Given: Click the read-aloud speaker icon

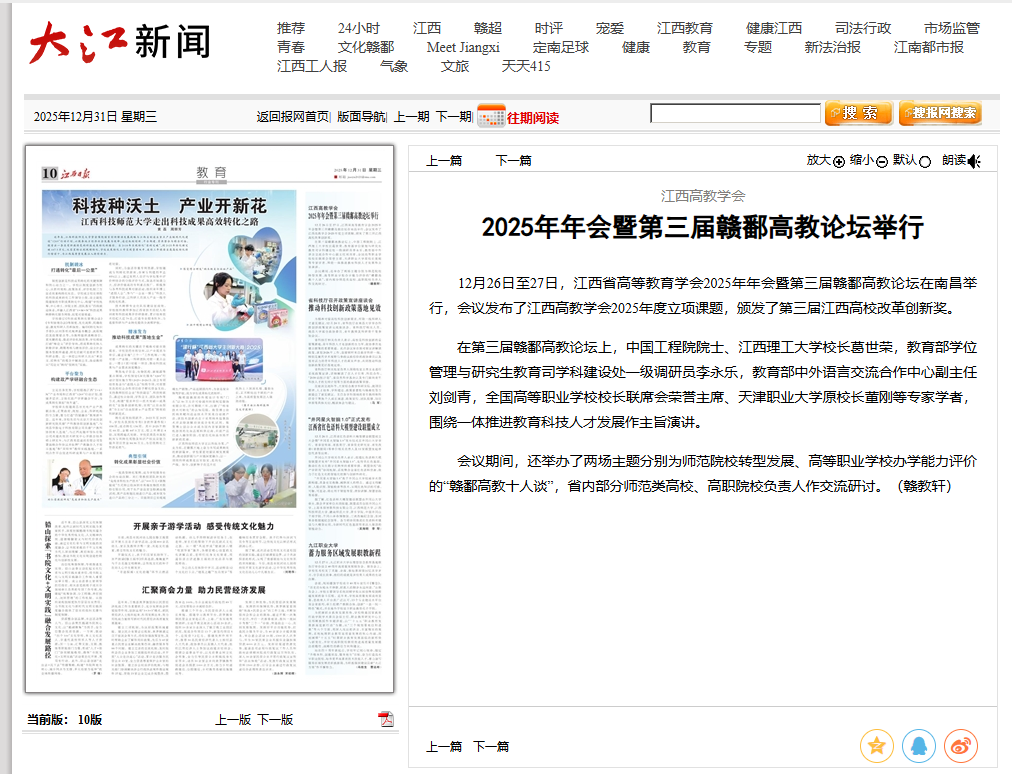Looking at the screenshot, I should 975,161.
